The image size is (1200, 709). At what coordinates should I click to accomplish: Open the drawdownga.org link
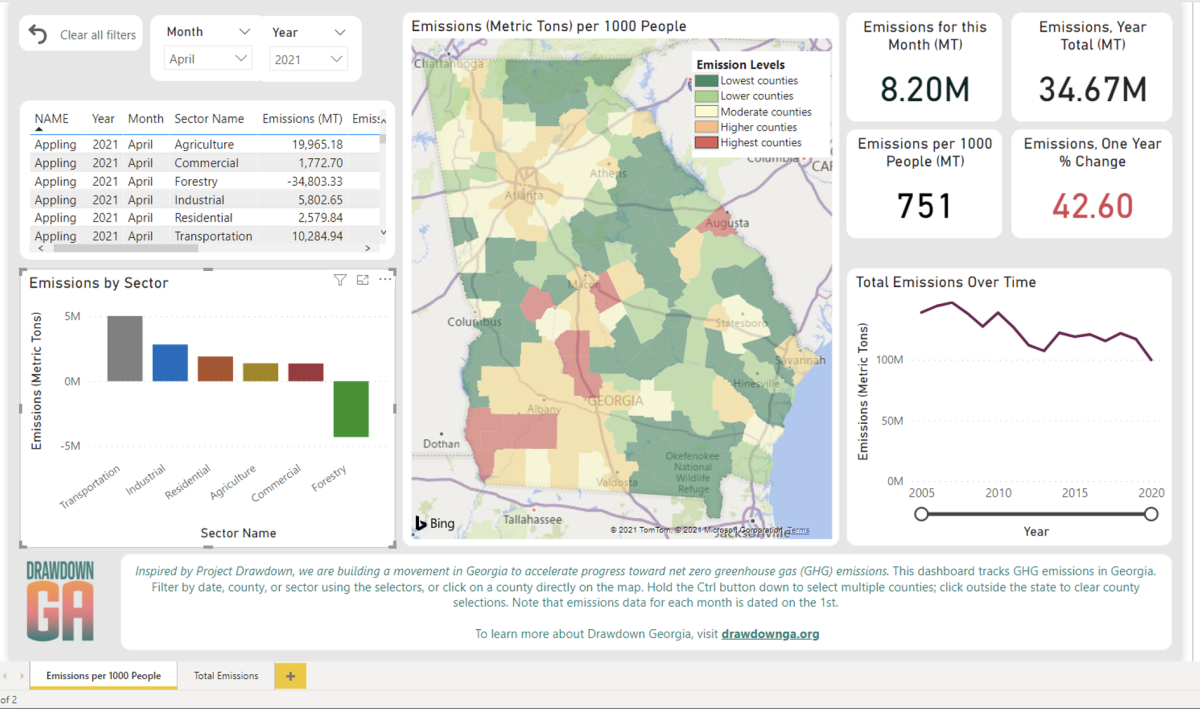(x=770, y=633)
